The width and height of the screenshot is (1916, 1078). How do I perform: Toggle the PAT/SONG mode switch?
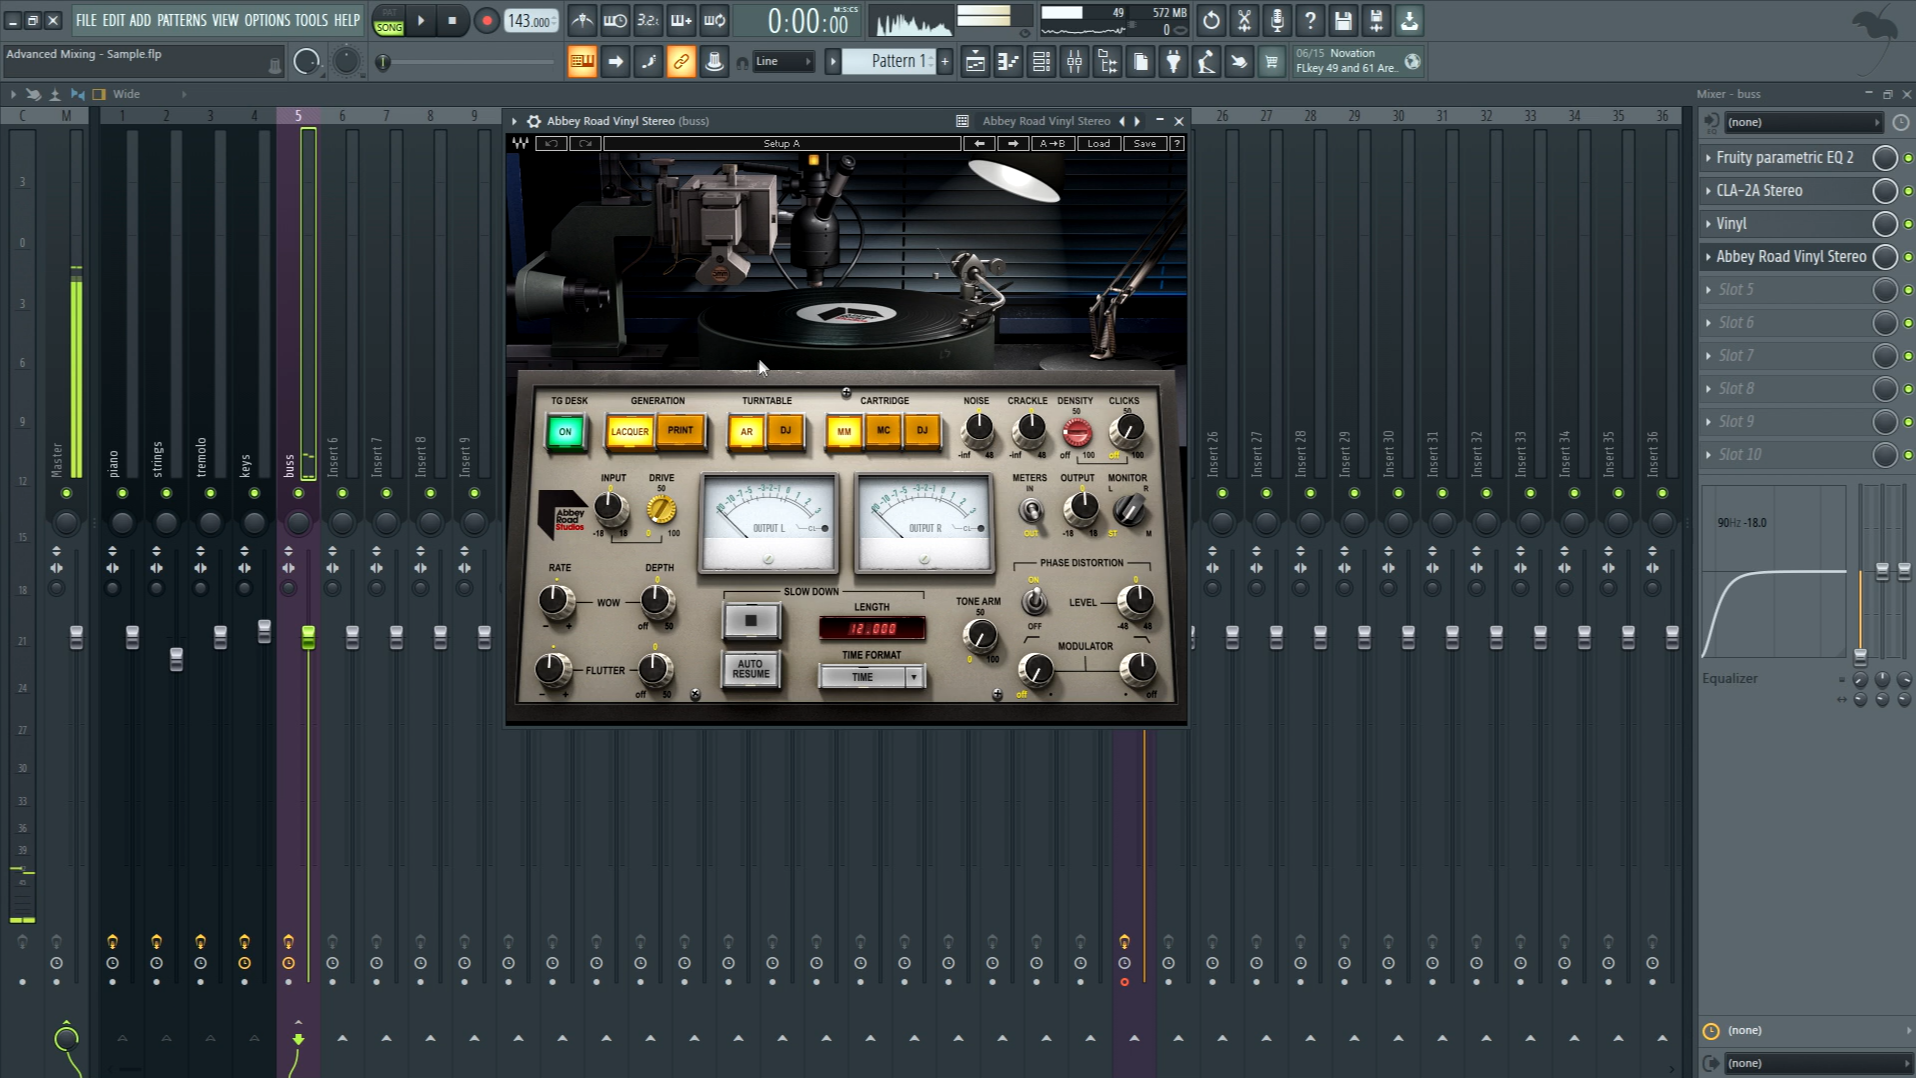click(x=388, y=21)
